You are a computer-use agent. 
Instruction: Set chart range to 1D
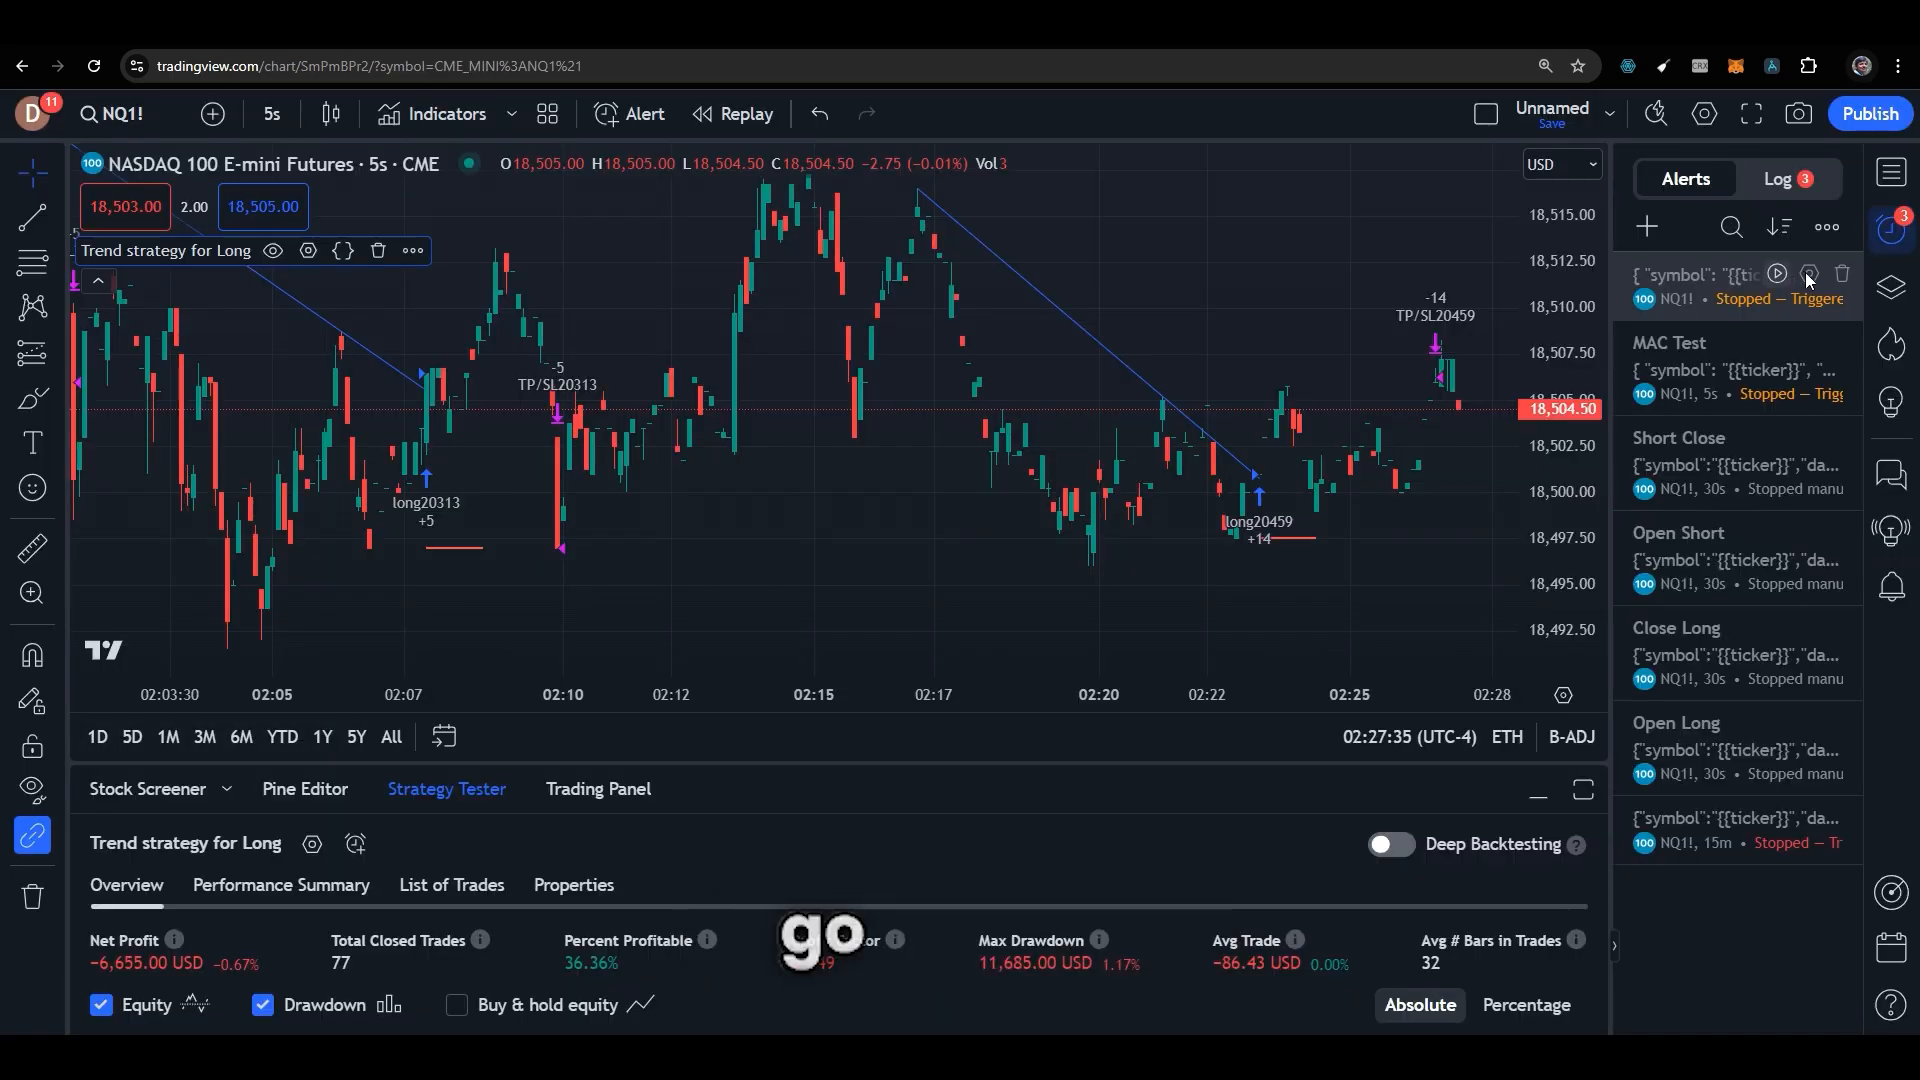pyautogui.click(x=97, y=737)
